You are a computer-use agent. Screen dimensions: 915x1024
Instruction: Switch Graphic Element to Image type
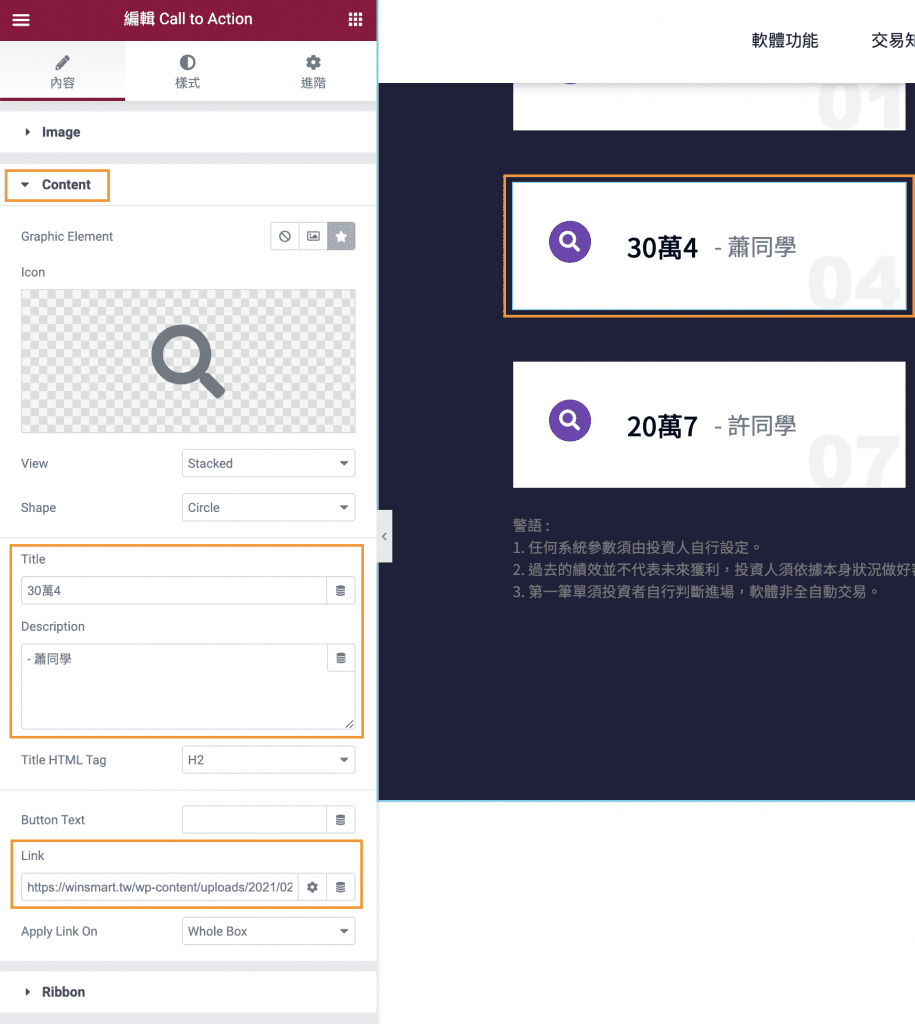[x=311, y=236]
